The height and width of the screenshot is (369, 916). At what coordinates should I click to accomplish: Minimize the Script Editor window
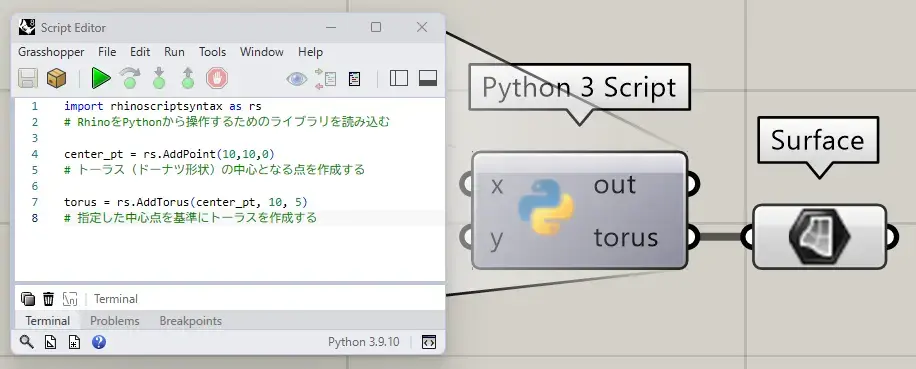331,27
